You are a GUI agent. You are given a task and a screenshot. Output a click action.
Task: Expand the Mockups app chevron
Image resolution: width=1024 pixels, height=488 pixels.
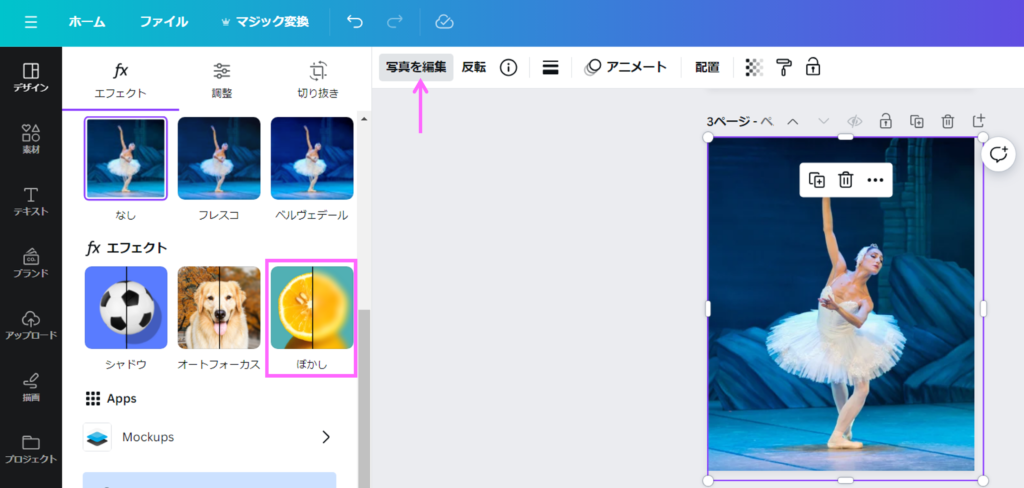325,437
